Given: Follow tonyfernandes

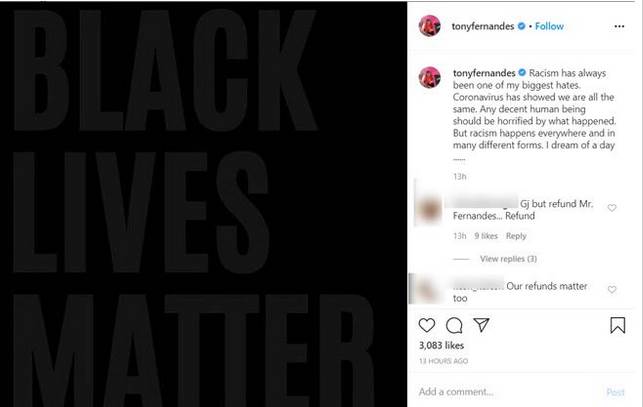Looking at the screenshot, I should tap(549, 26).
